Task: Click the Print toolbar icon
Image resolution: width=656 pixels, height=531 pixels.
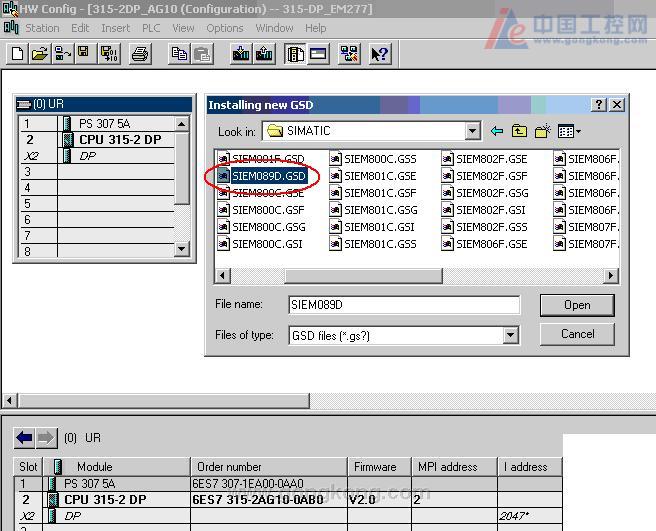Action: pos(140,54)
